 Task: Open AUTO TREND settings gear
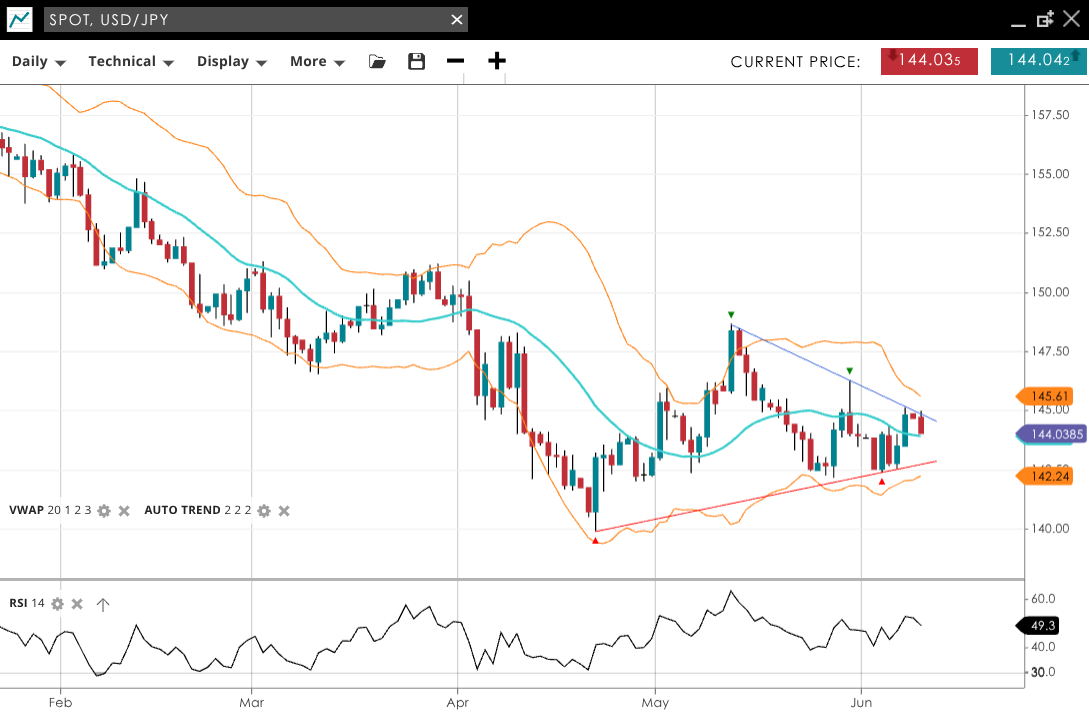pos(264,511)
